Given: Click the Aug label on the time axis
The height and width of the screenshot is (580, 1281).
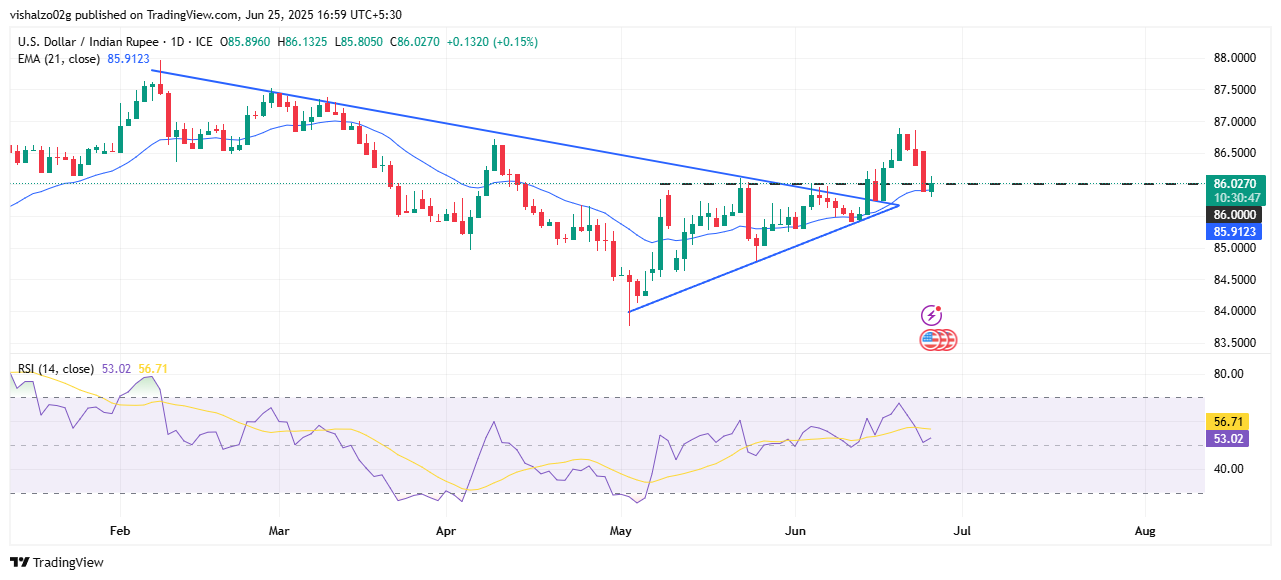Looking at the screenshot, I should tap(1146, 530).
